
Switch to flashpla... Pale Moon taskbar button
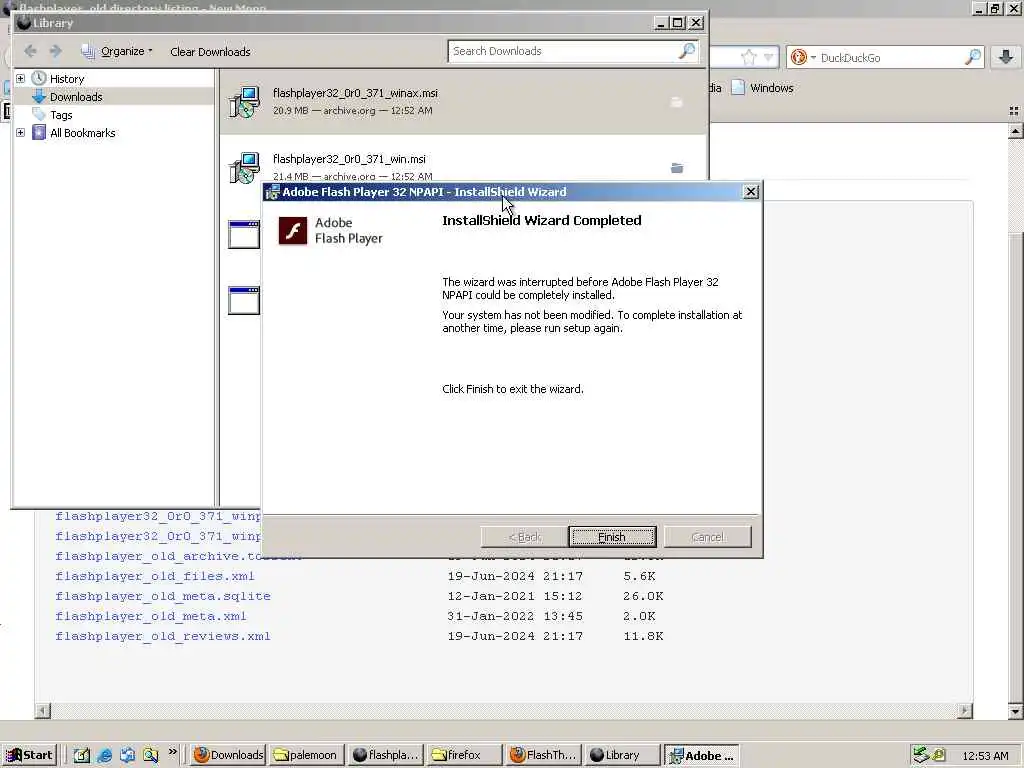(x=385, y=755)
